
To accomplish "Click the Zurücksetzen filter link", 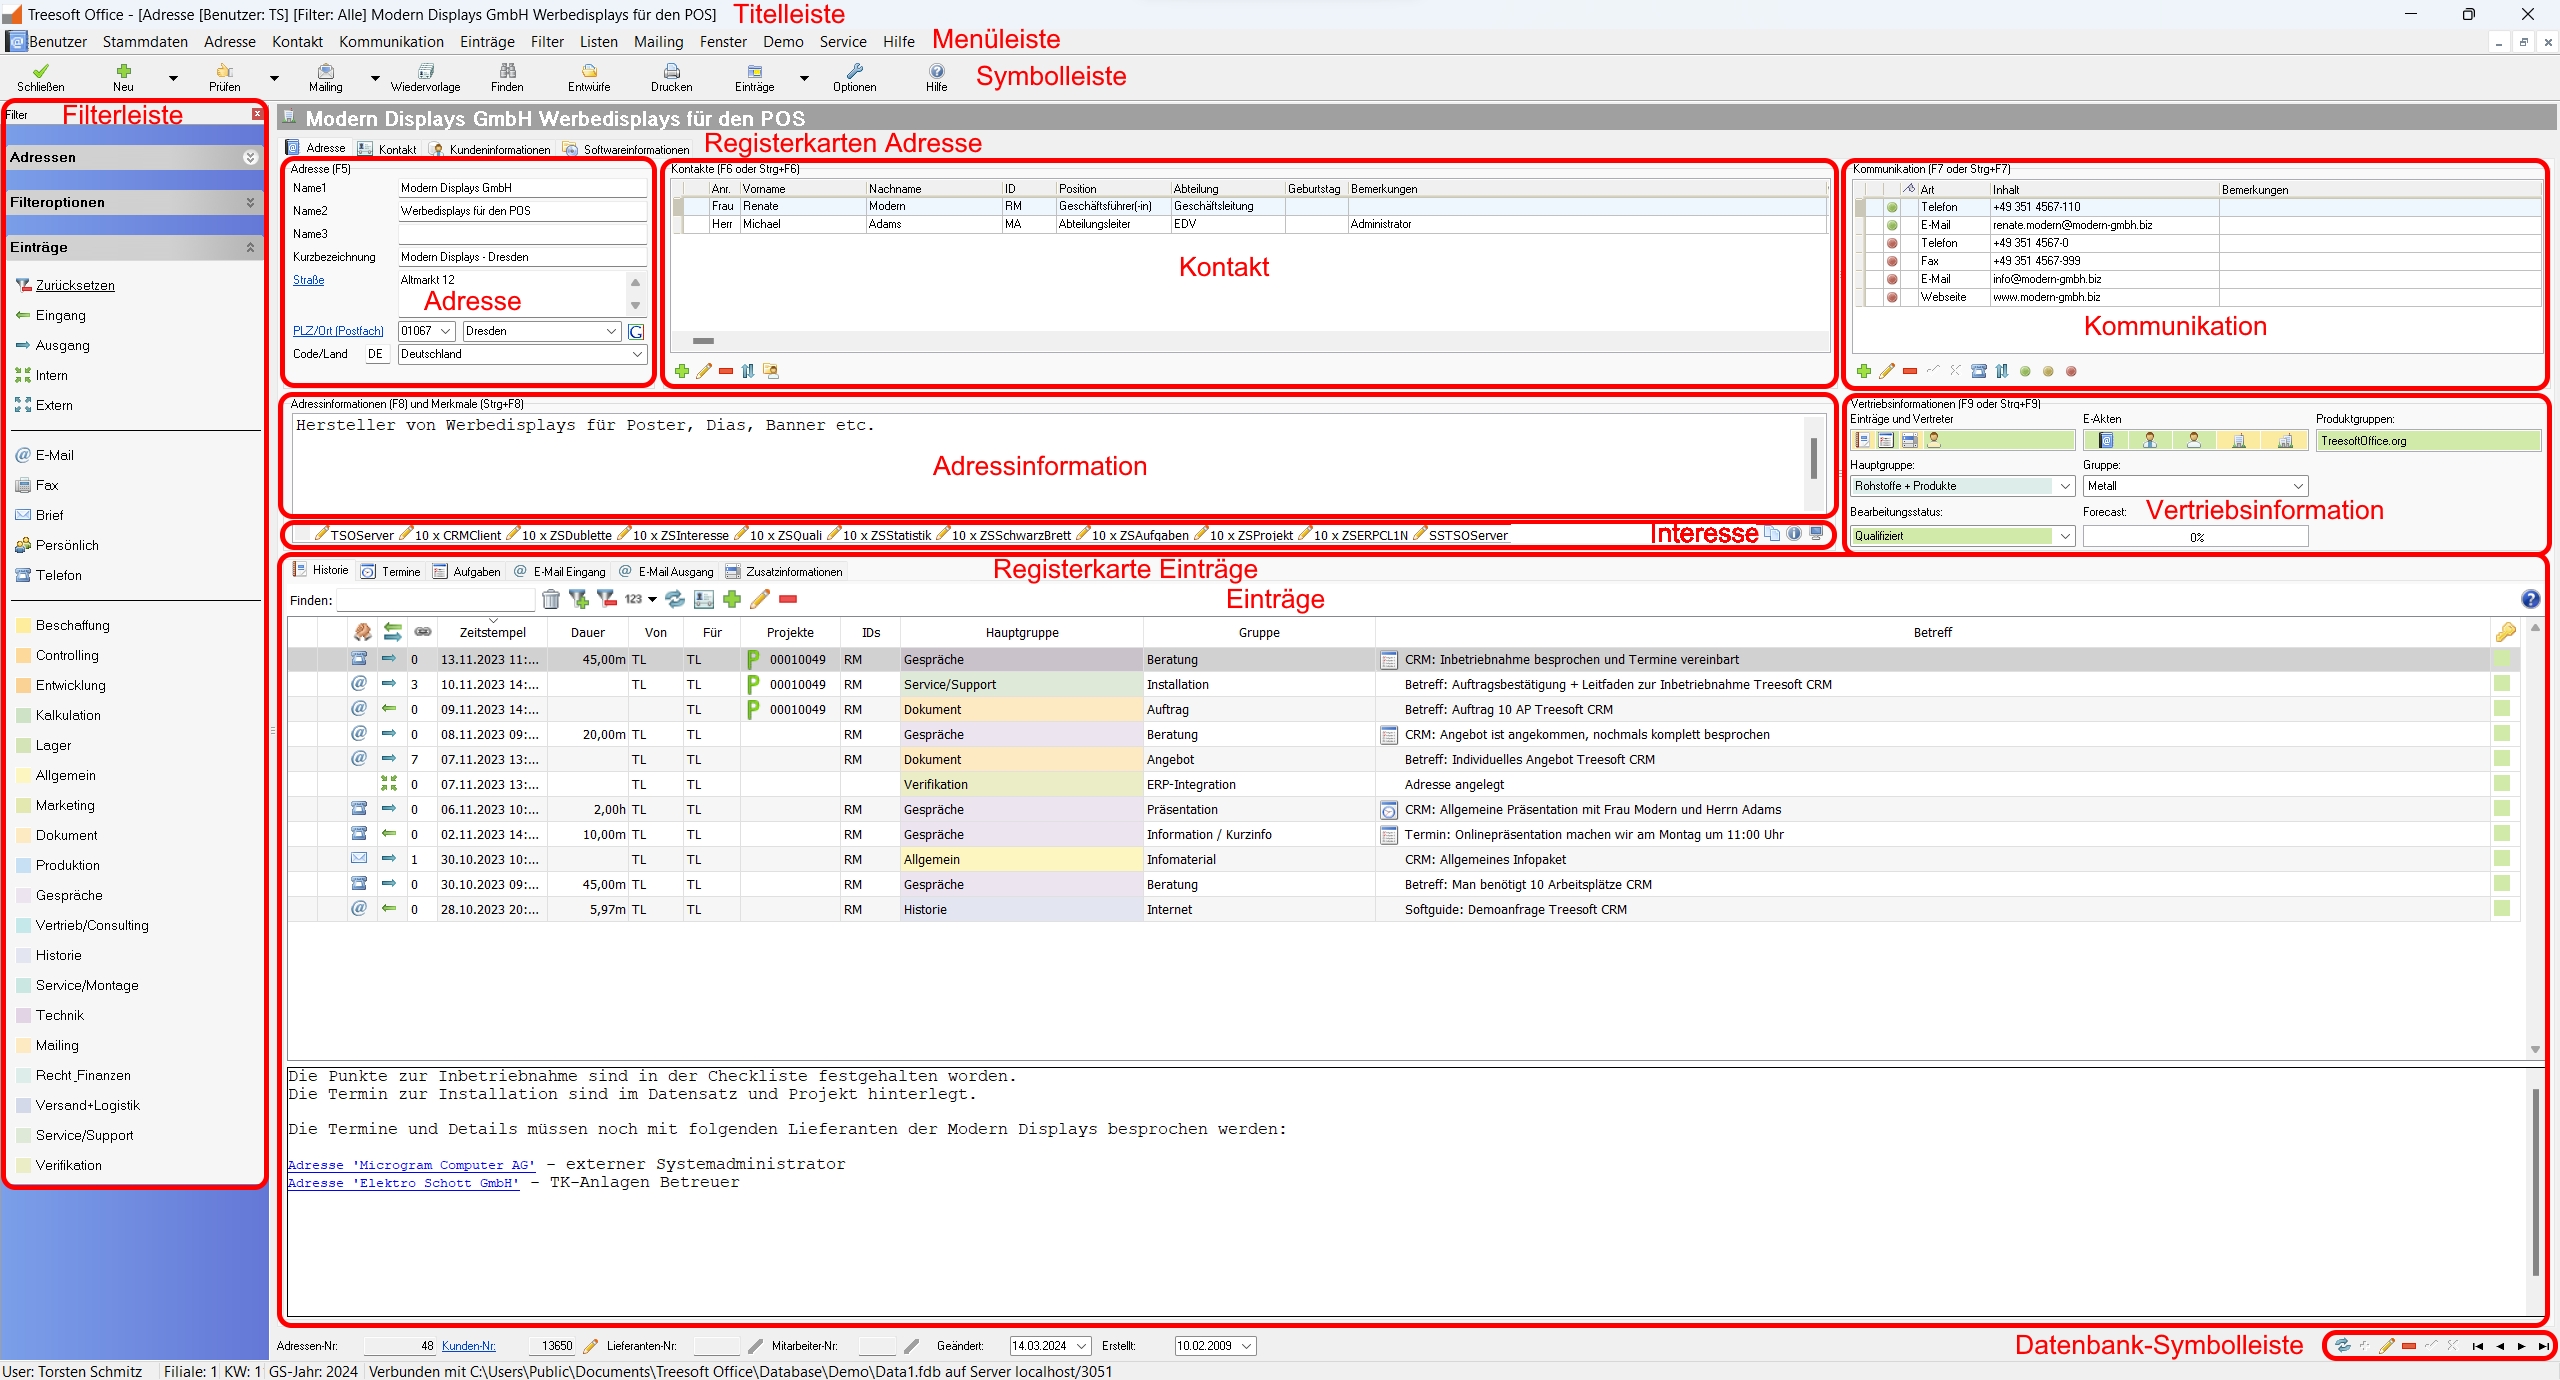I will (75, 285).
